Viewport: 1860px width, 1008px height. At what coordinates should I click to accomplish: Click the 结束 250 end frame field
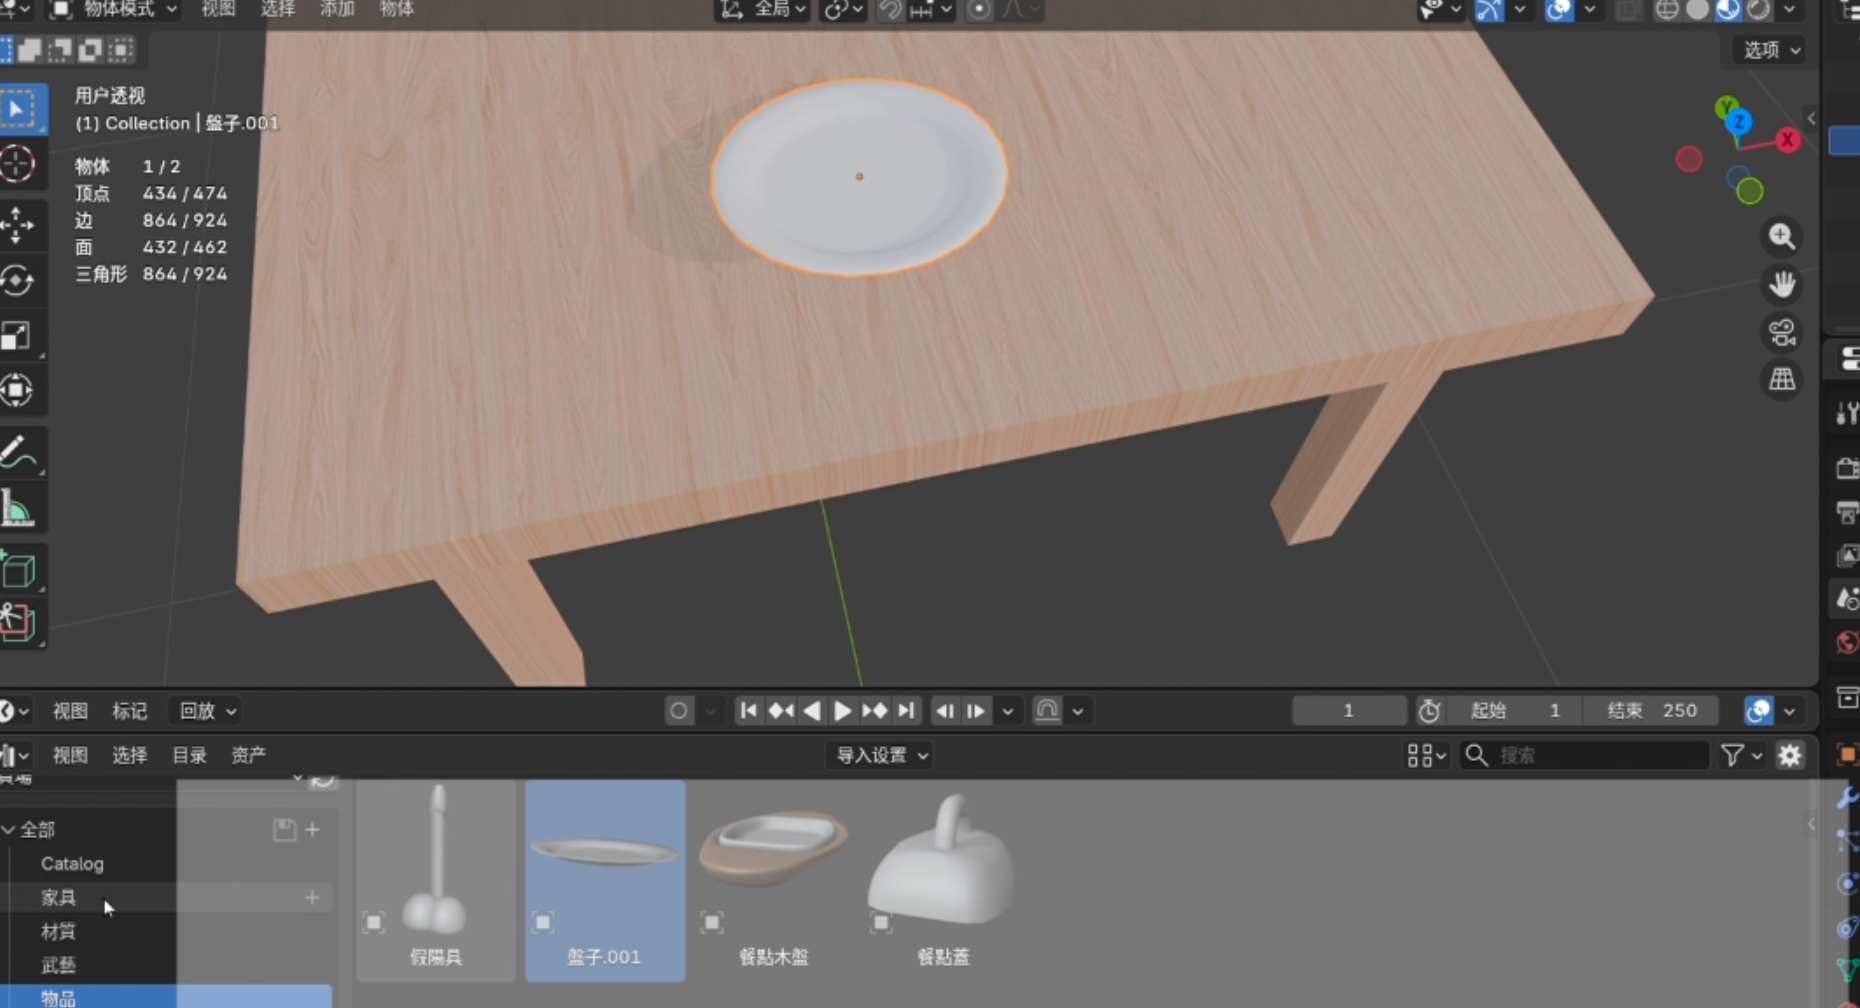coord(1652,711)
